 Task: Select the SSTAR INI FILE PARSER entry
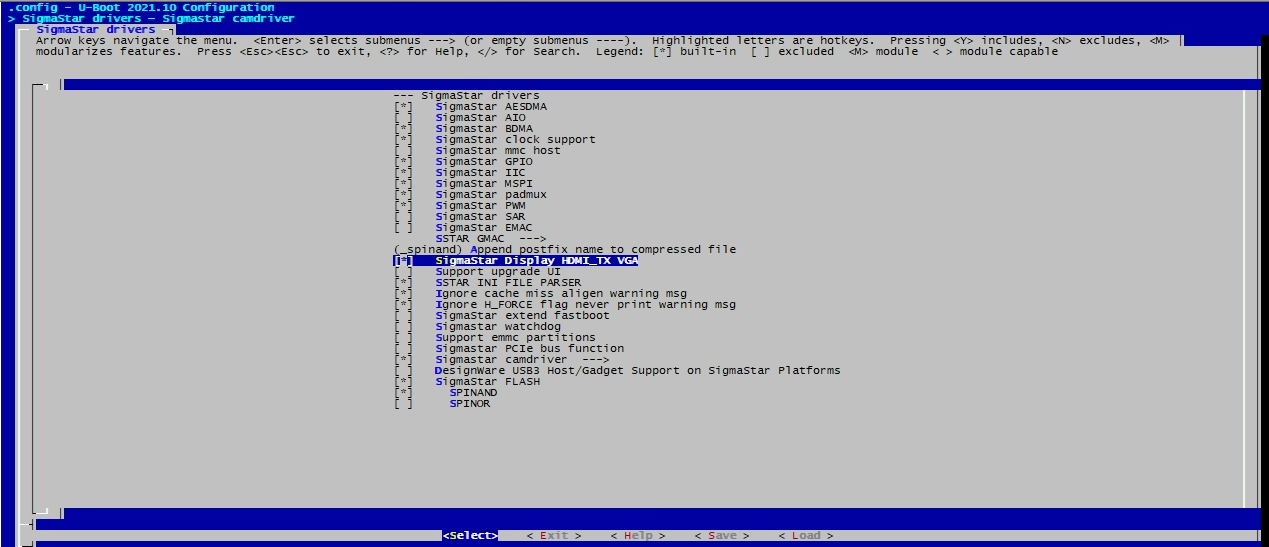click(508, 283)
